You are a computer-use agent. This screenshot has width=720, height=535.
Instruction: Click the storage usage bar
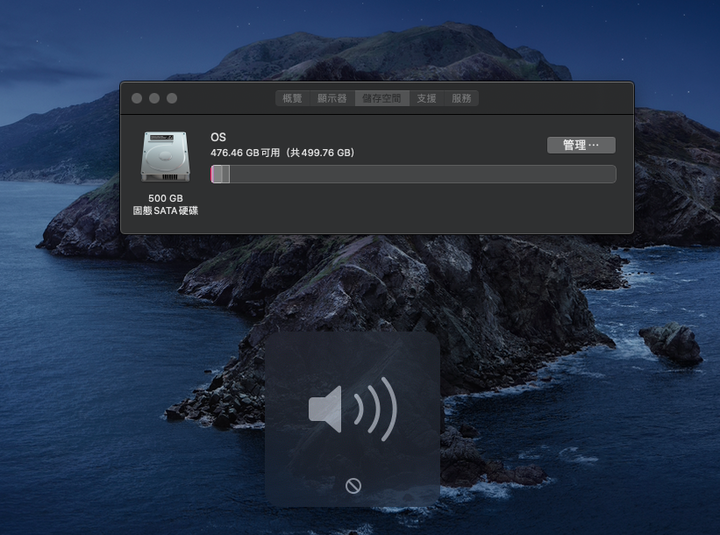point(413,175)
